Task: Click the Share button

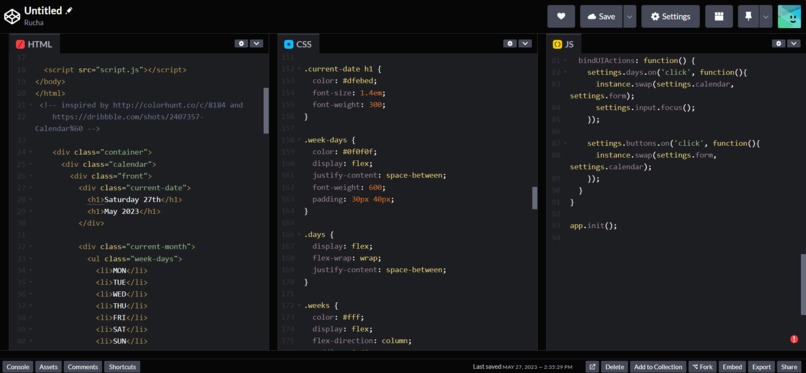Action: click(x=790, y=367)
